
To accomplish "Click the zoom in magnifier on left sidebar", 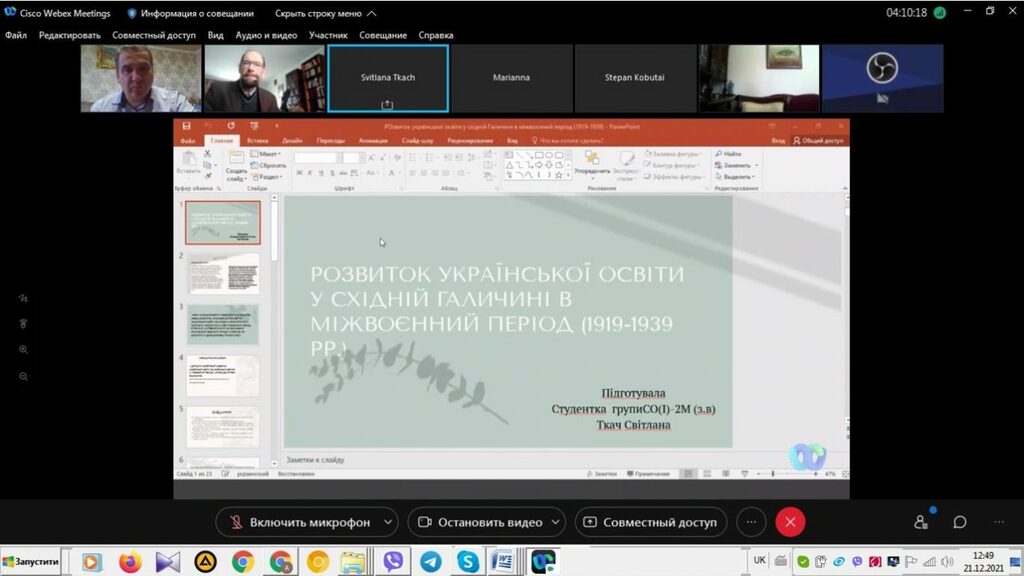I will coord(23,350).
